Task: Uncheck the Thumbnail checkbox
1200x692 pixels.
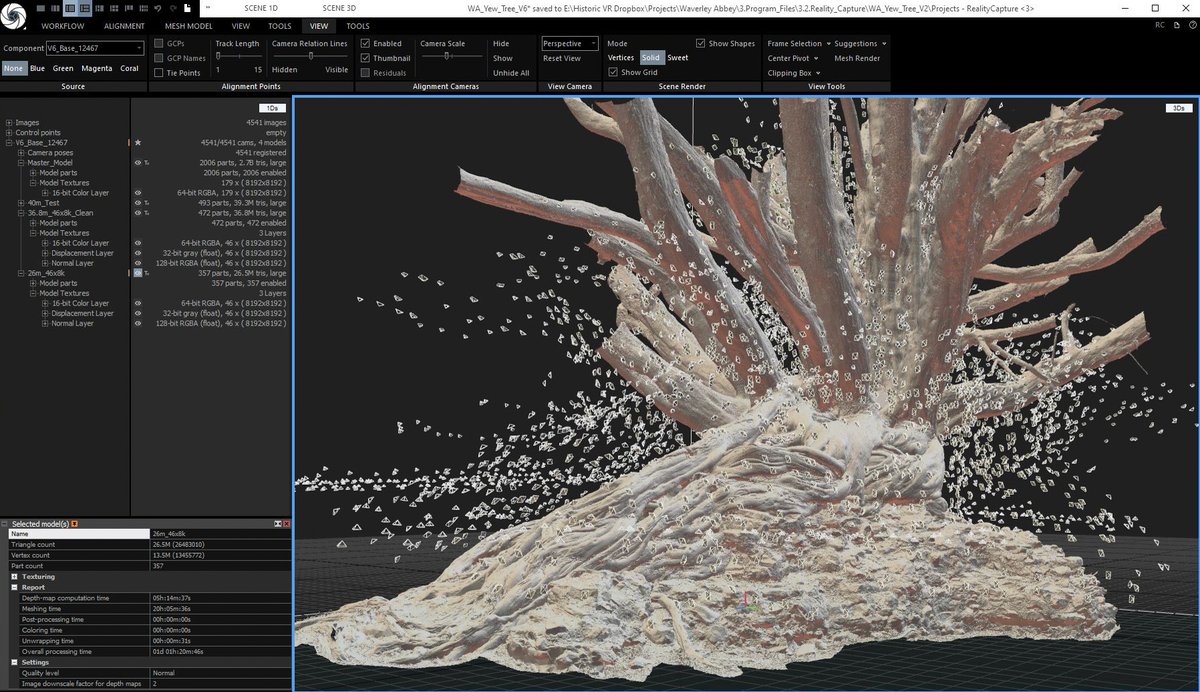Action: (365, 58)
